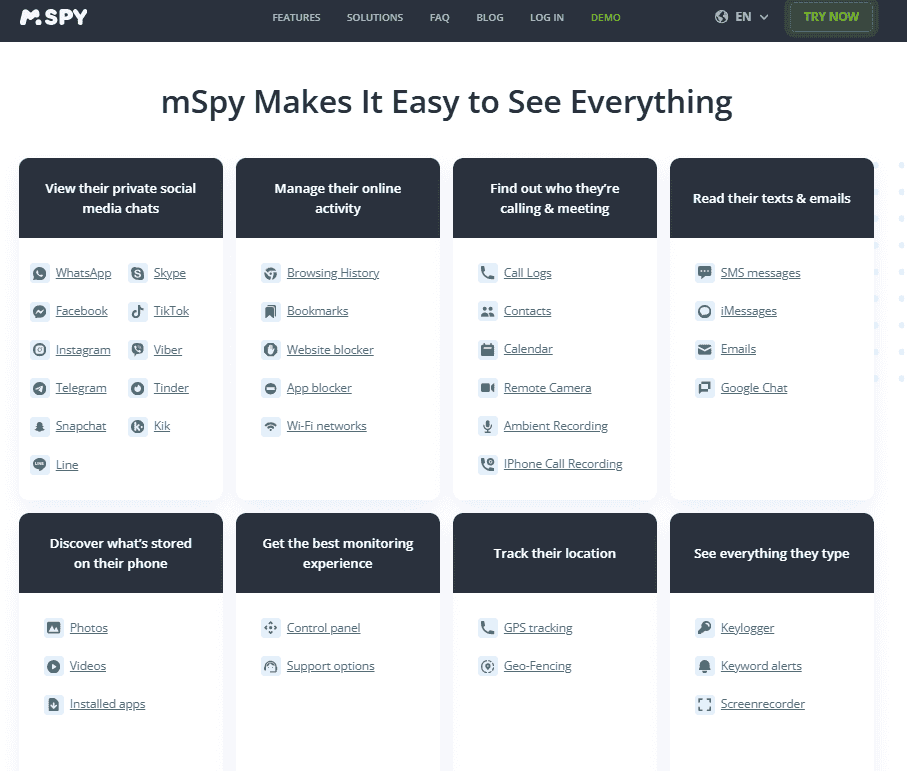The width and height of the screenshot is (907, 771).
Task: Click the Screenrecorder frame icon
Action: click(x=705, y=704)
